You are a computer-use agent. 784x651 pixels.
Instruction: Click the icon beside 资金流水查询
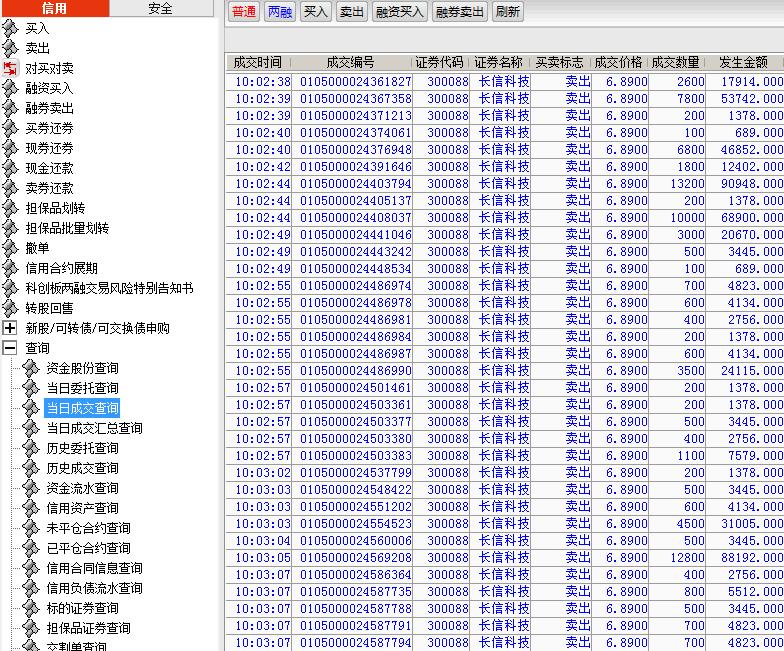(x=30, y=488)
